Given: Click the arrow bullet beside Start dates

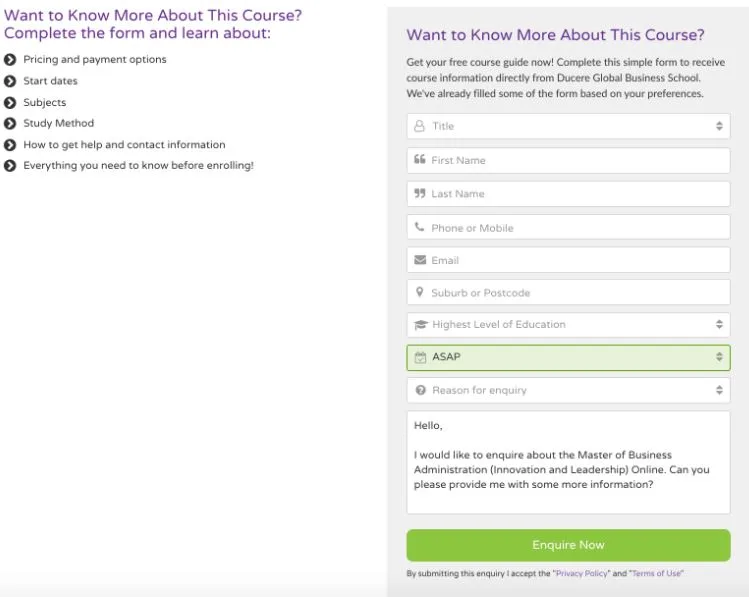Looking at the screenshot, I should (x=10, y=81).
